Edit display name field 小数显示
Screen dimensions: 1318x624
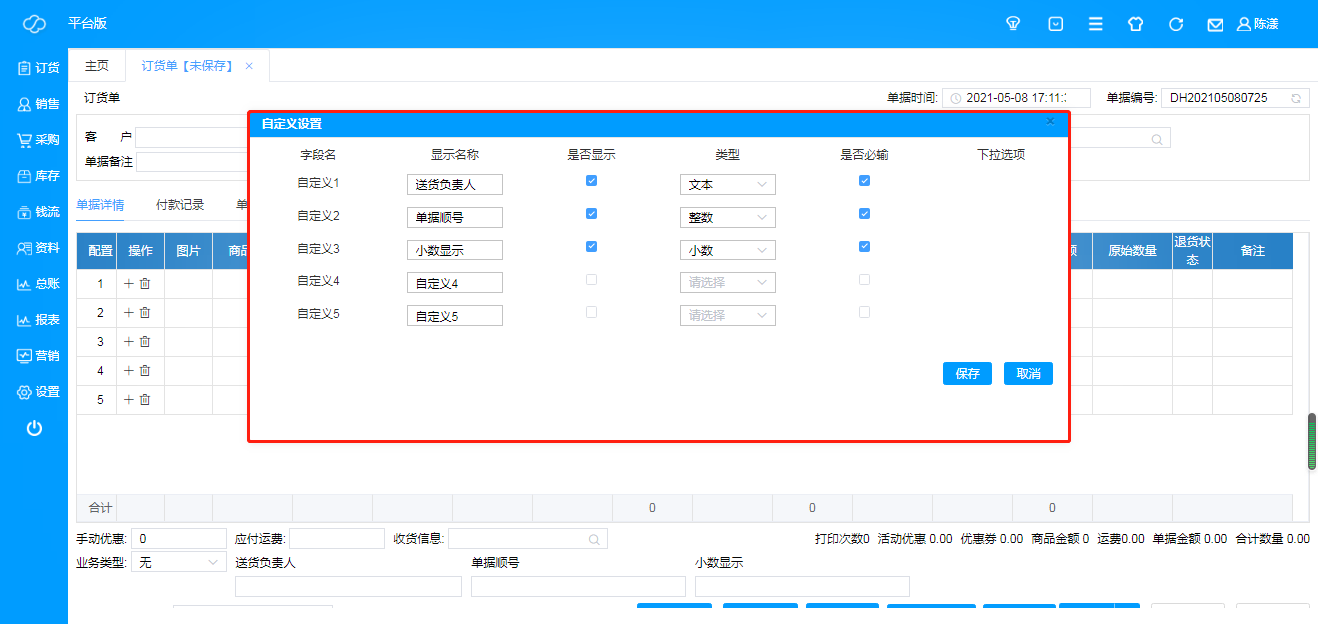(455, 251)
